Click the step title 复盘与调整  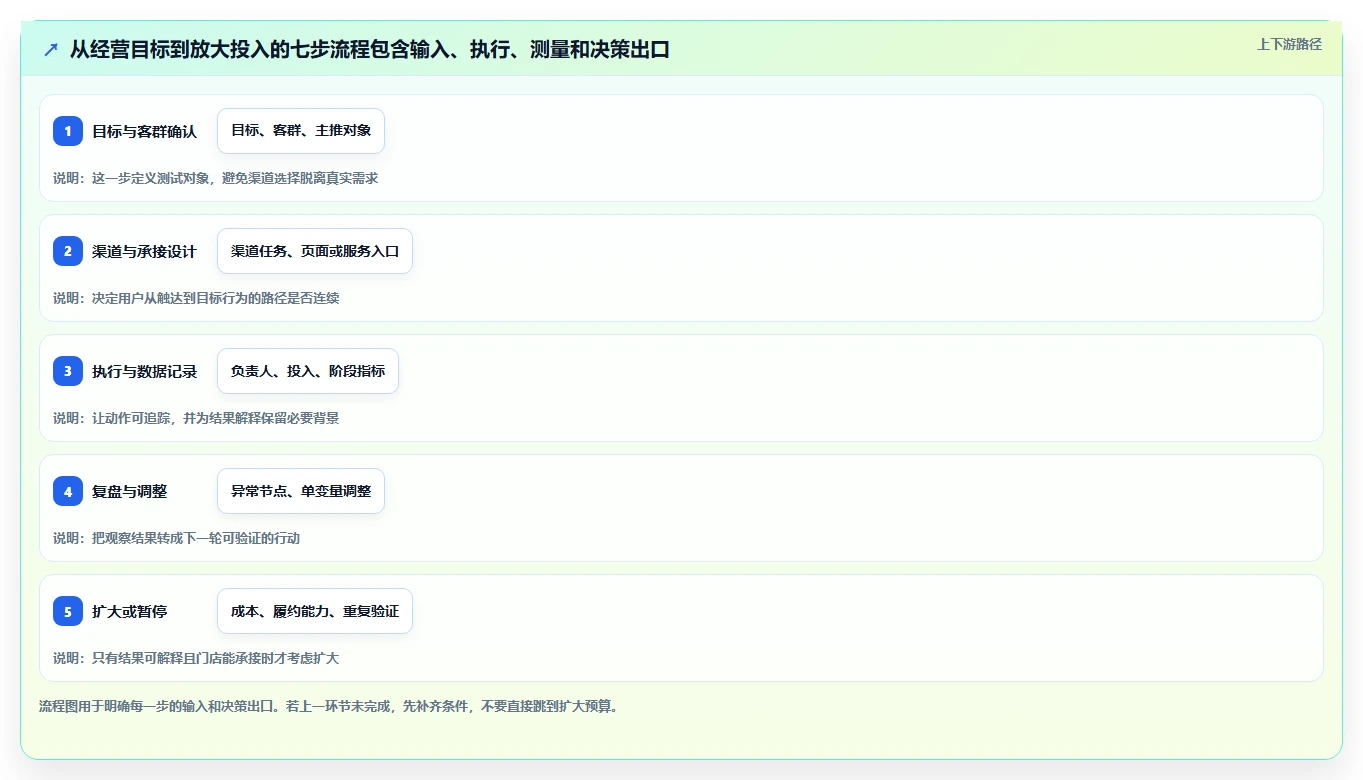(129, 491)
